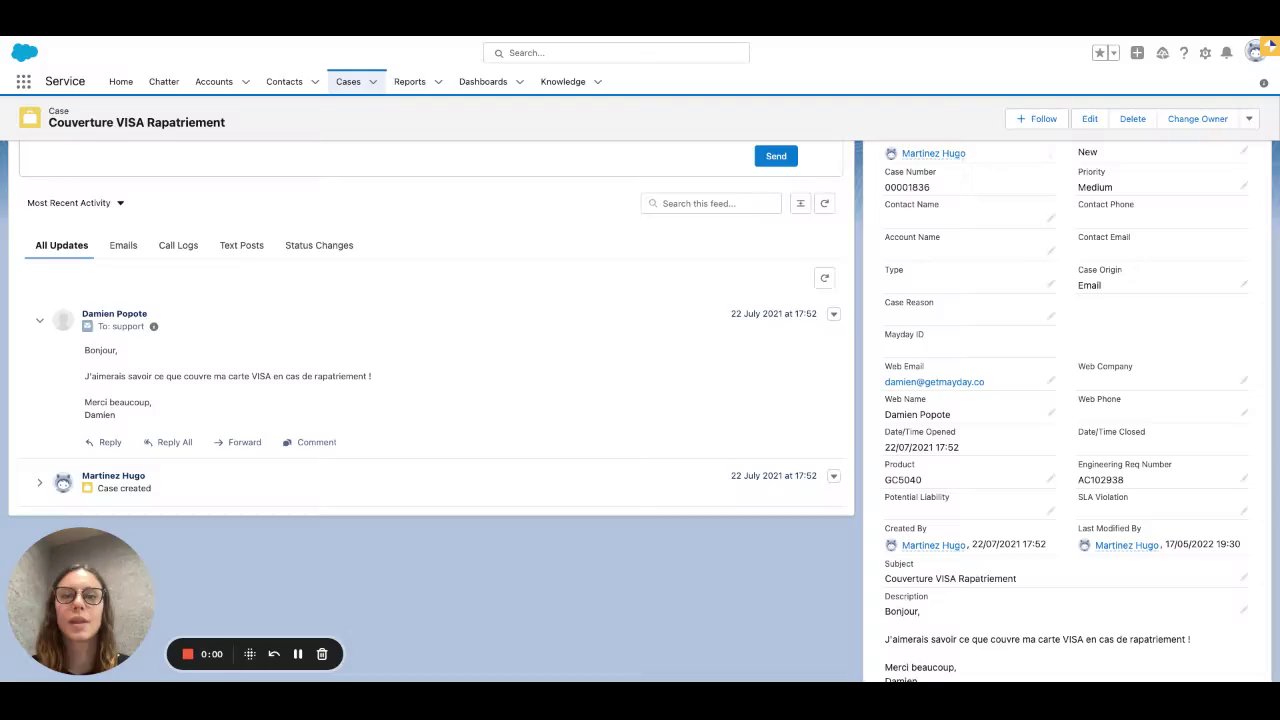
Task: Switch to the Emails feed tab
Action: click(x=123, y=245)
